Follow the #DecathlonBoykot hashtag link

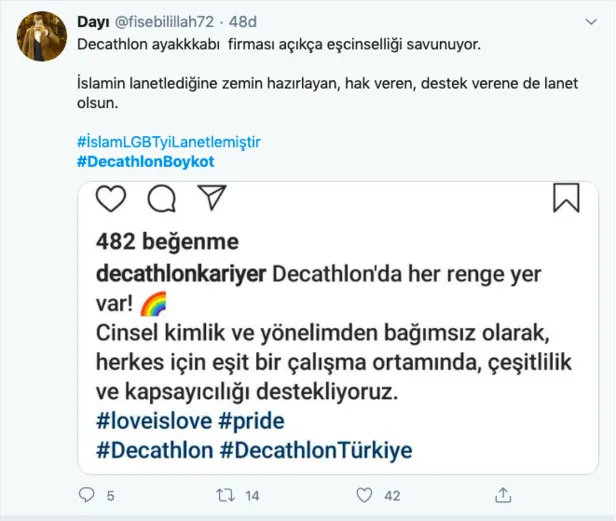[x=145, y=161]
